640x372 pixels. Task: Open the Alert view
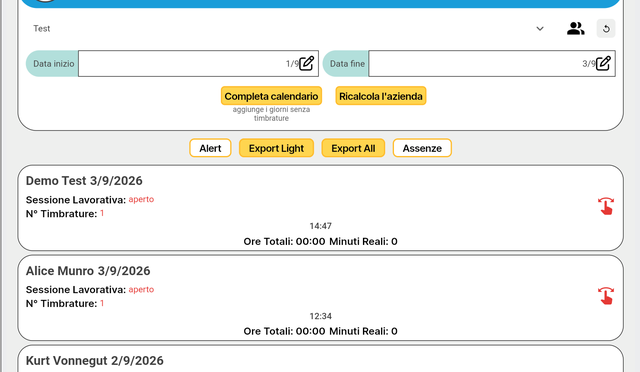(210, 148)
